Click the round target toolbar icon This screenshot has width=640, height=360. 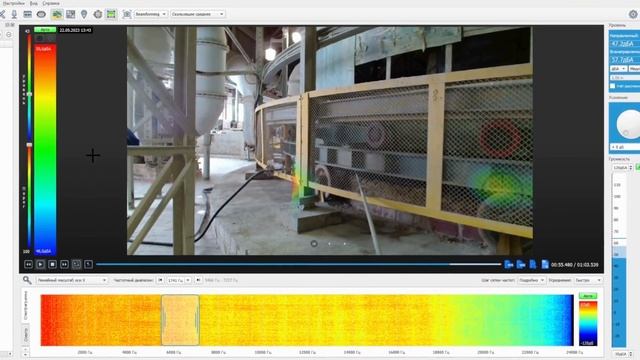pyautogui.click(x=98, y=14)
